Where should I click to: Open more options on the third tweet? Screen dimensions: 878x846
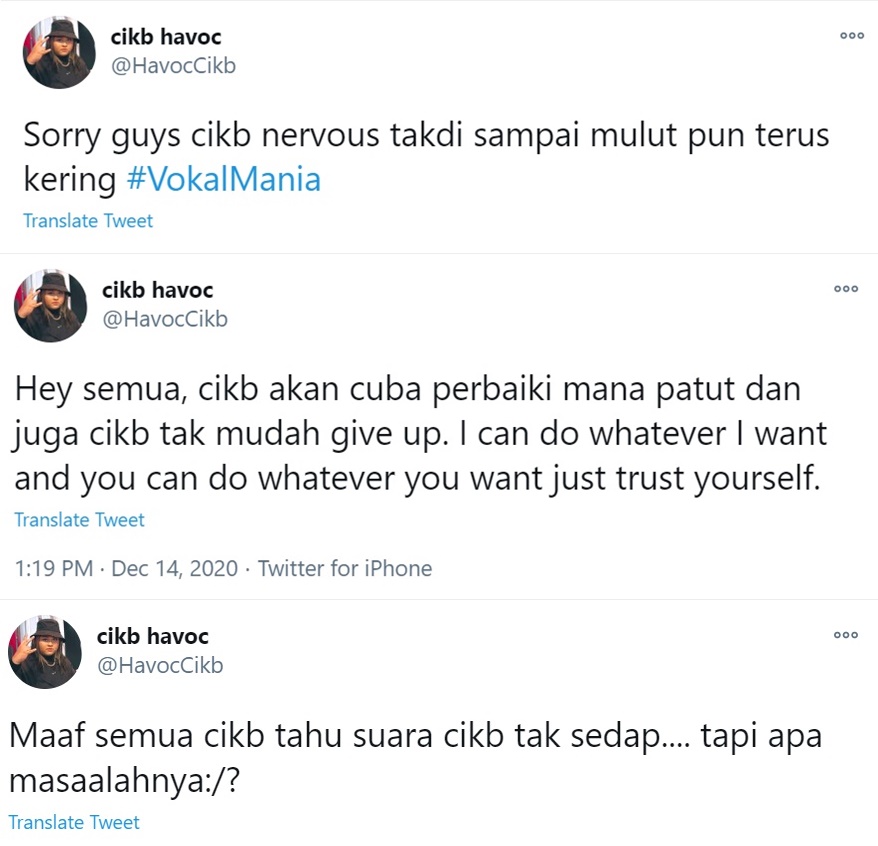[x=846, y=635]
